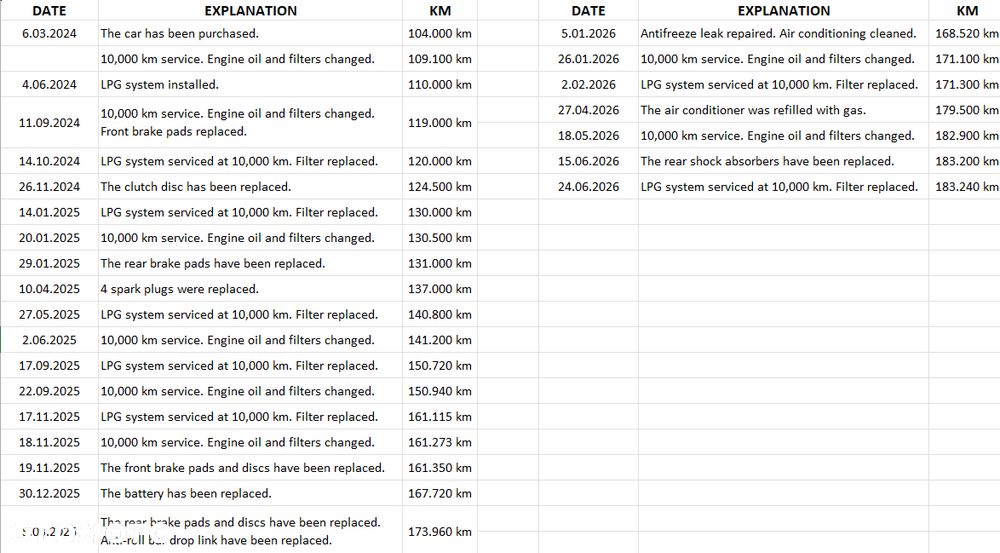Select the date cell 29.01.2025

[49, 263]
